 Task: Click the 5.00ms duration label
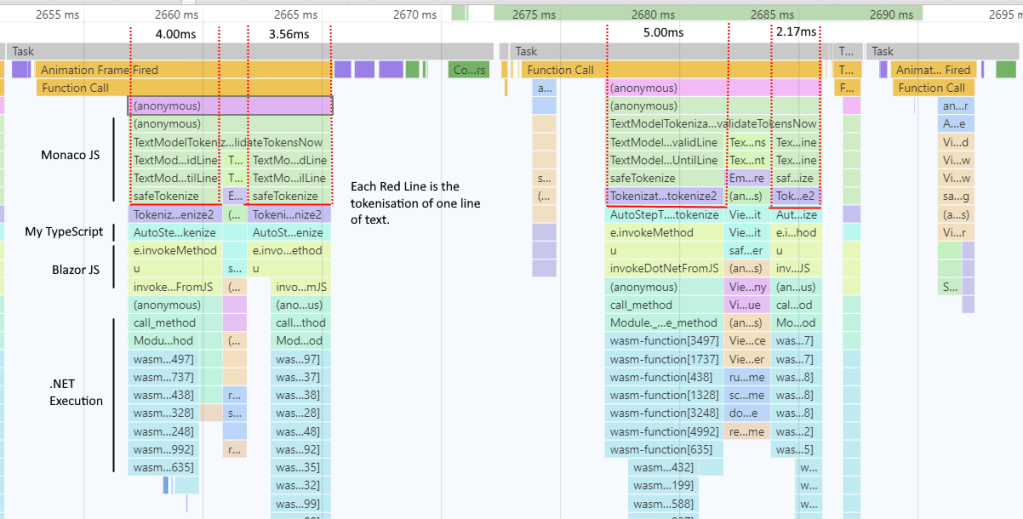[x=663, y=33]
